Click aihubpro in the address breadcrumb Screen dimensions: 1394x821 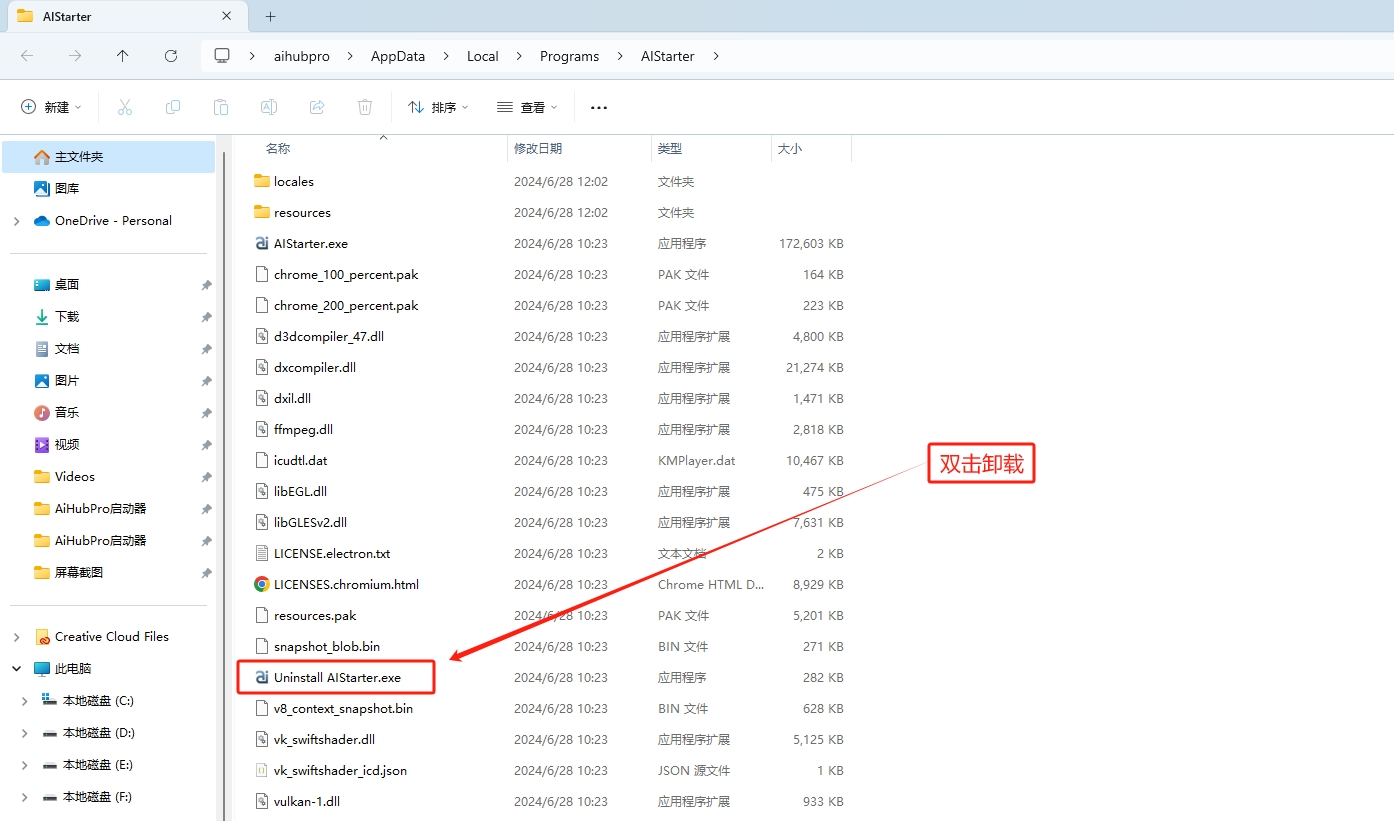point(301,56)
